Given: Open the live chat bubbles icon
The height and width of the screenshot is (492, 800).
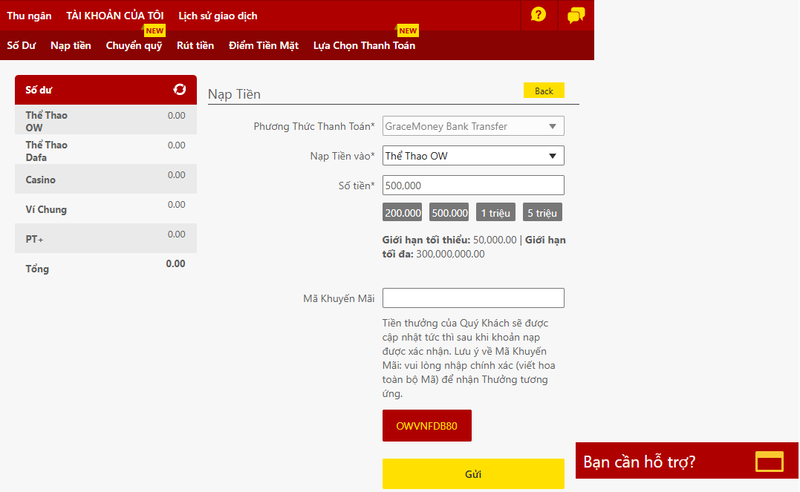Looking at the screenshot, I should 575,15.
